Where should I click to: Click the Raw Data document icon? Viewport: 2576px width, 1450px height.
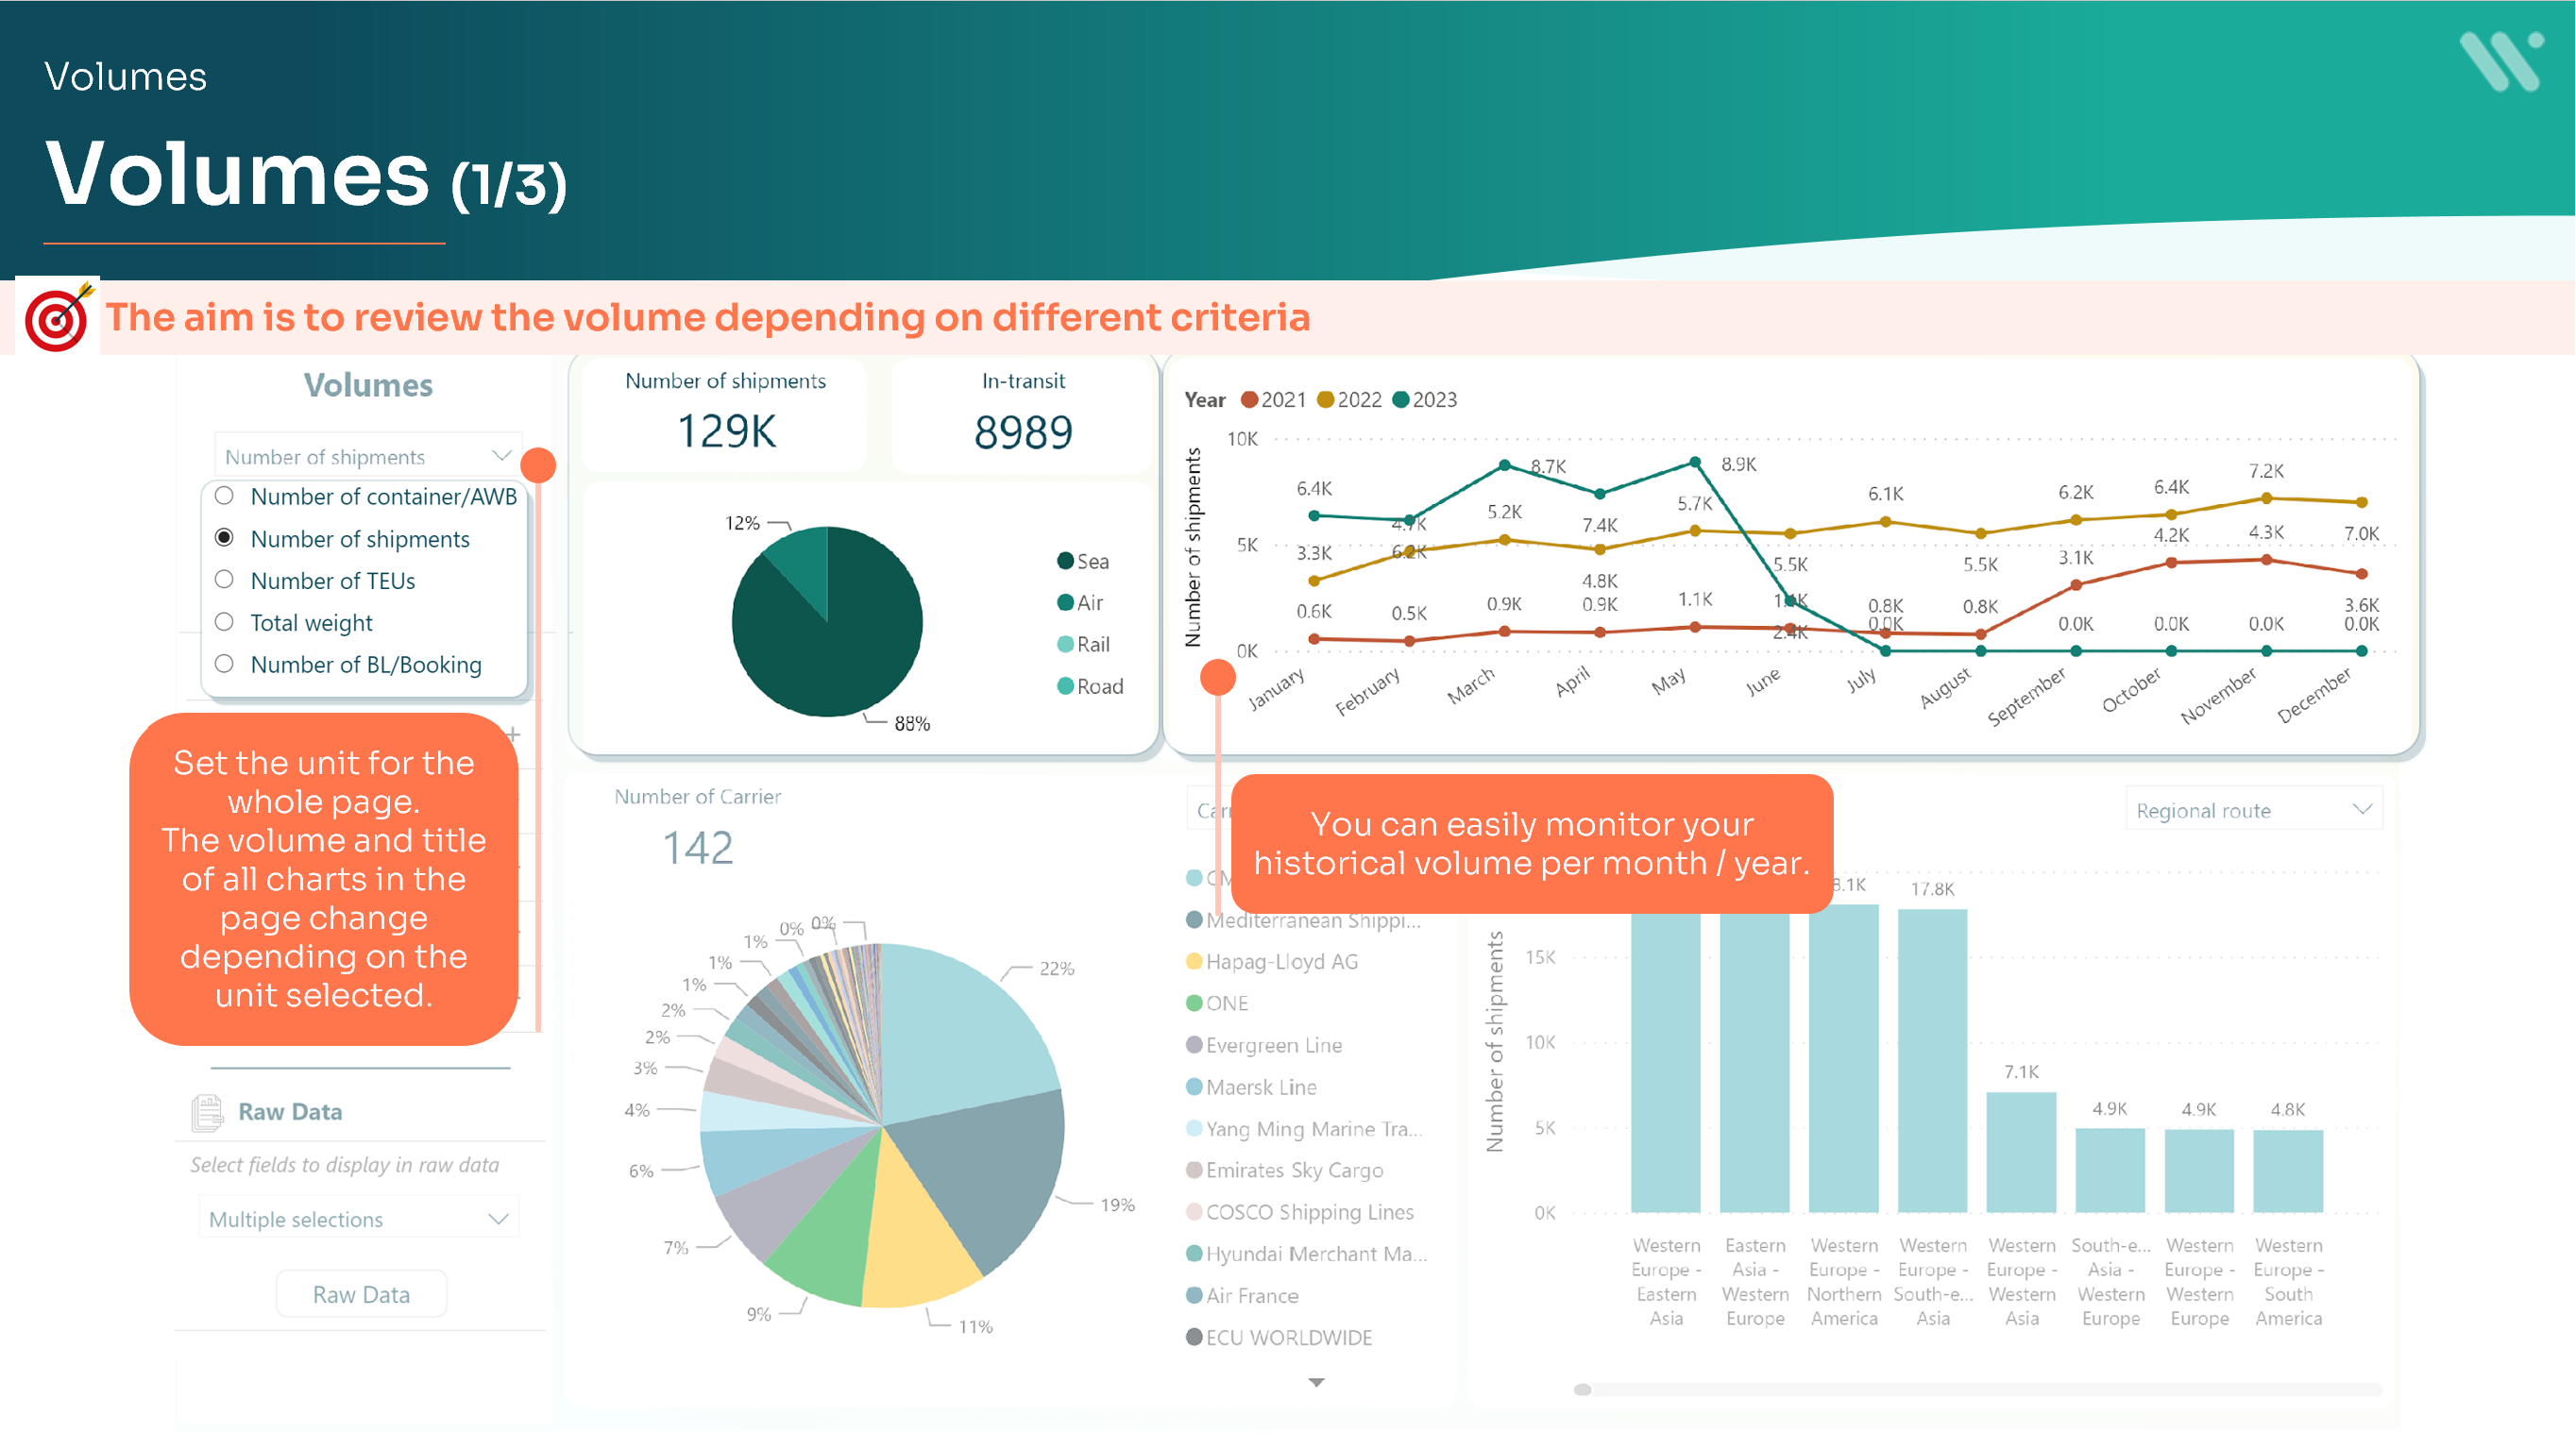(x=207, y=1112)
